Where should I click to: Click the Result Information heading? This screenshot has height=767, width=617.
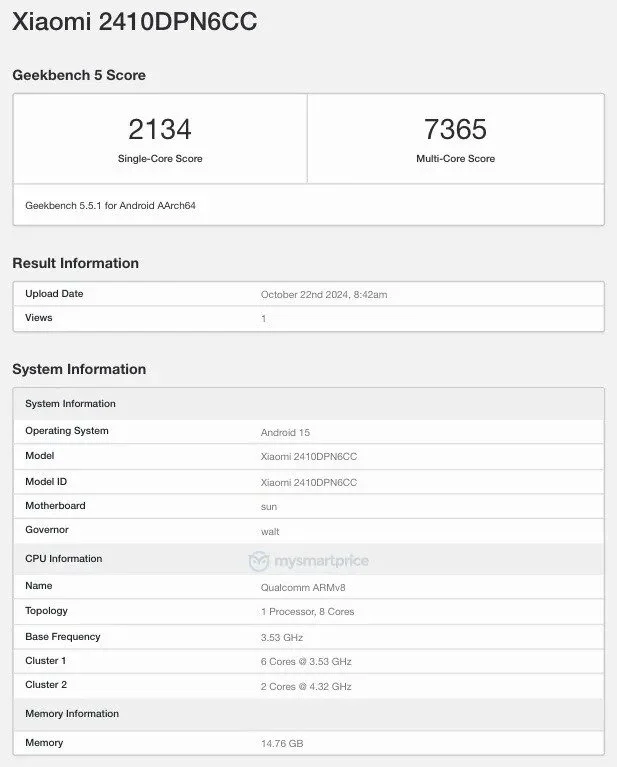[75, 263]
